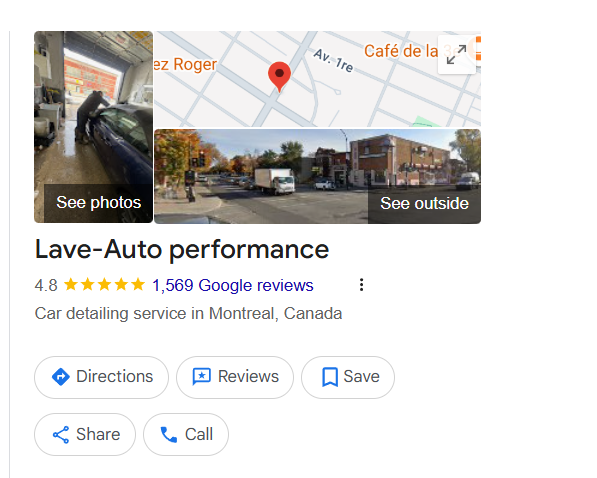The image size is (597, 478).
Task: Open the three-dot more options menu
Action: pos(361,285)
